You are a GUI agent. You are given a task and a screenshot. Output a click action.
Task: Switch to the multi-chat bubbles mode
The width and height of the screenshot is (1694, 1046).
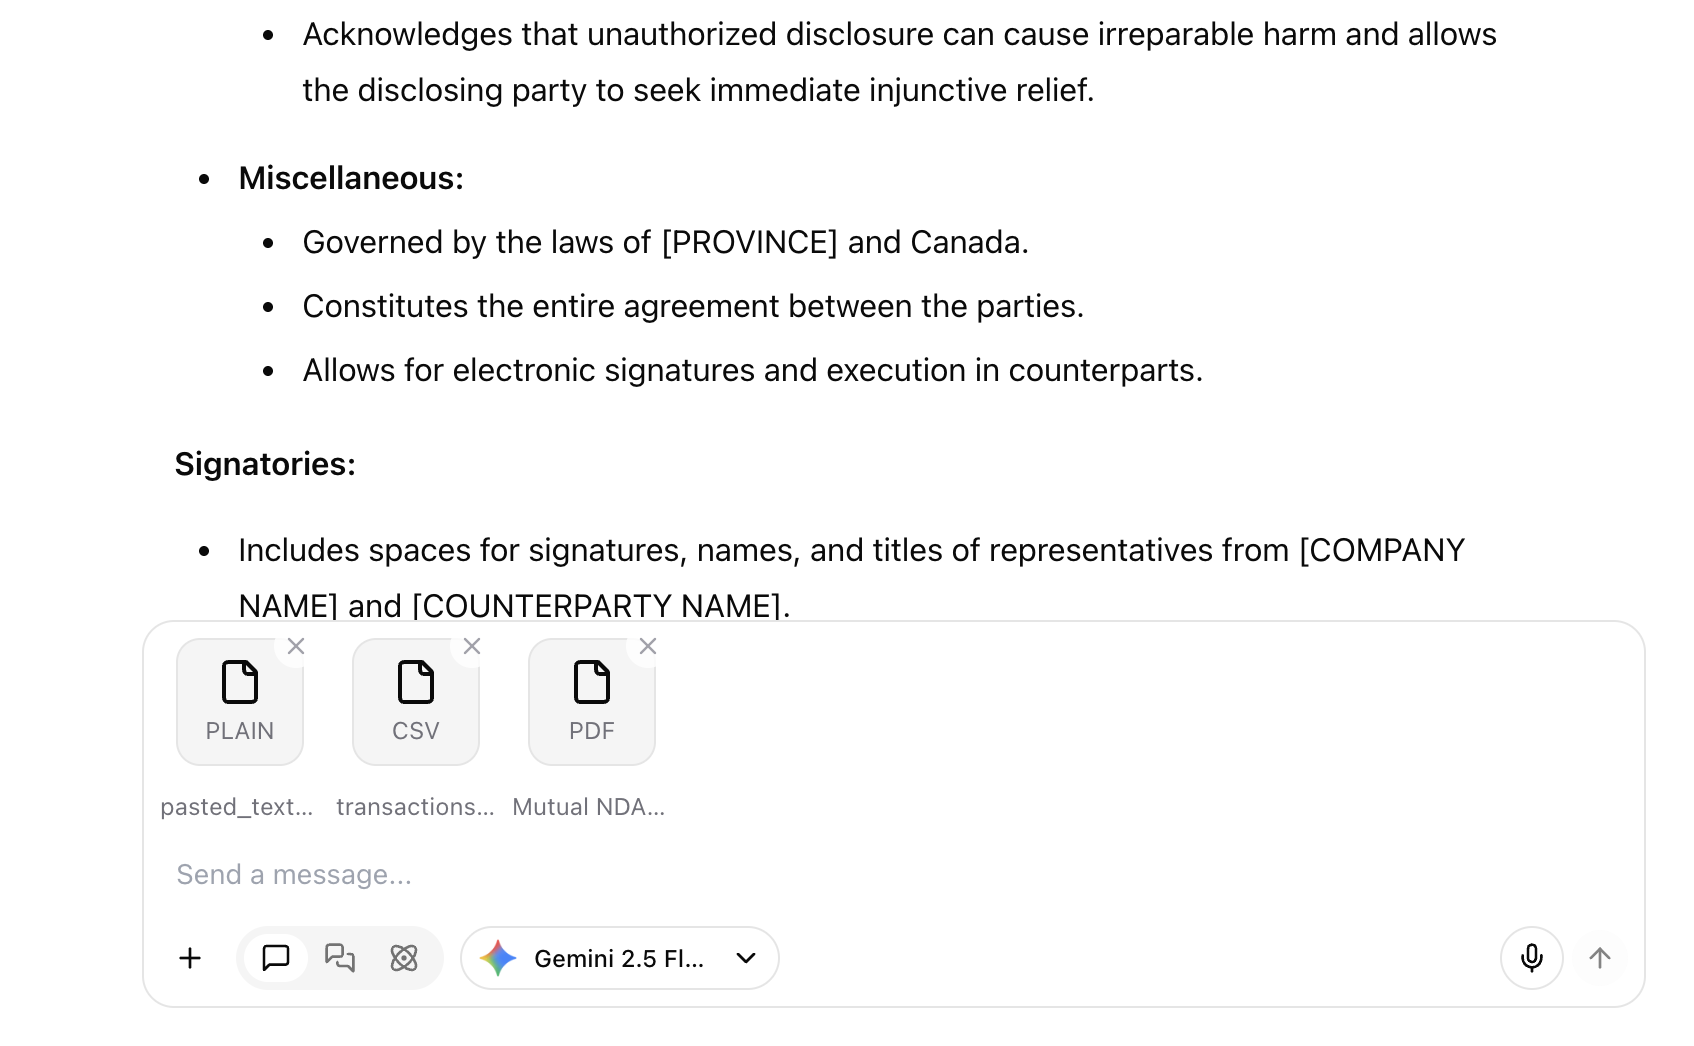pos(340,958)
